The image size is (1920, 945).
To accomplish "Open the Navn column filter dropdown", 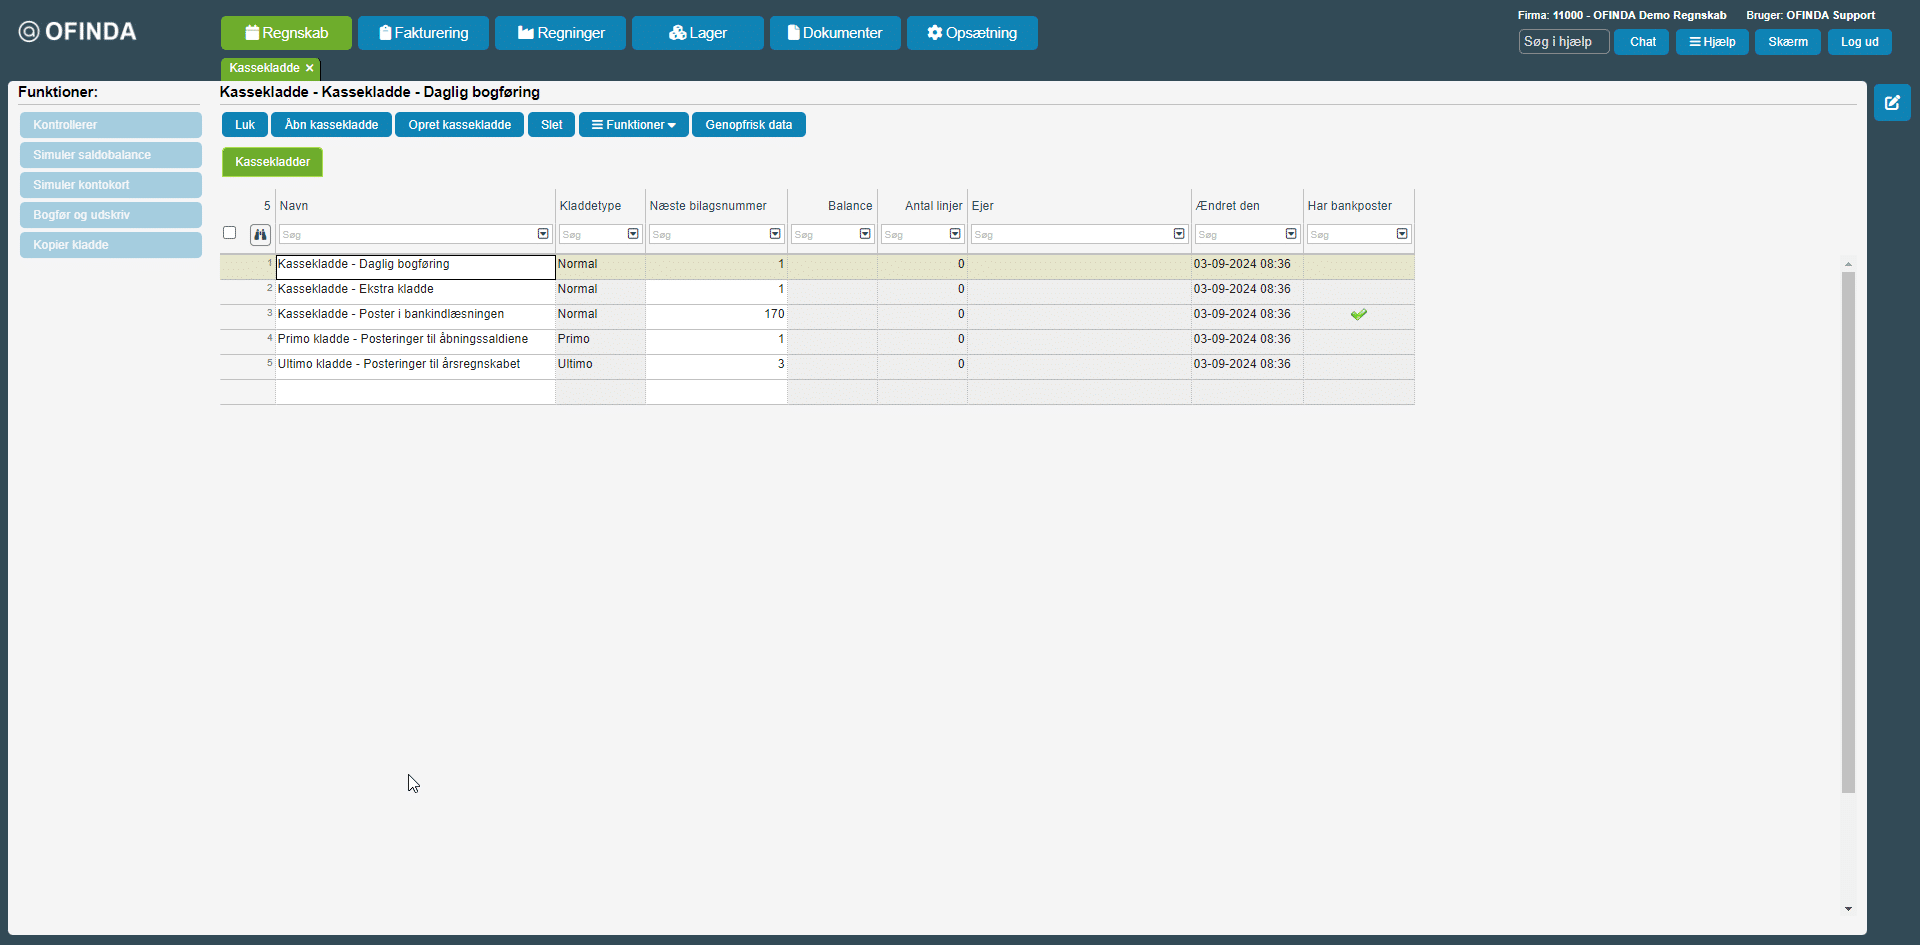I will 543,234.
